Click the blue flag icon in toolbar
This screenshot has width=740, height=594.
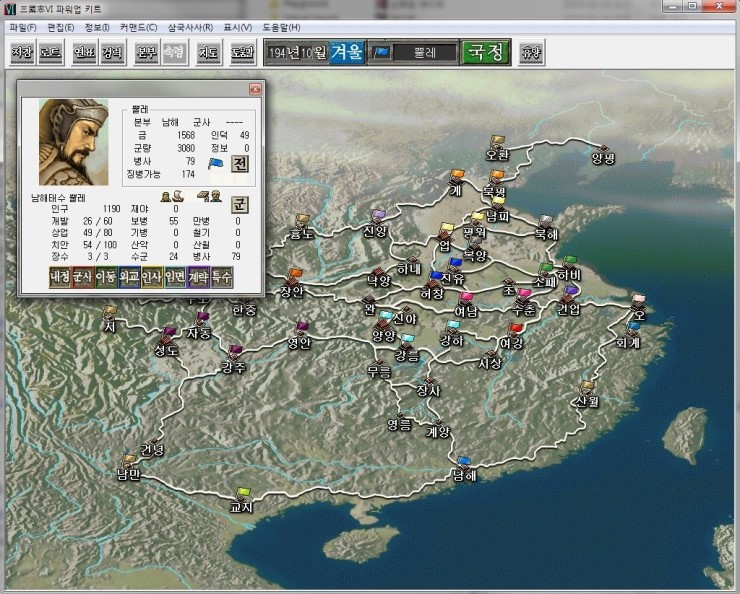[381, 52]
